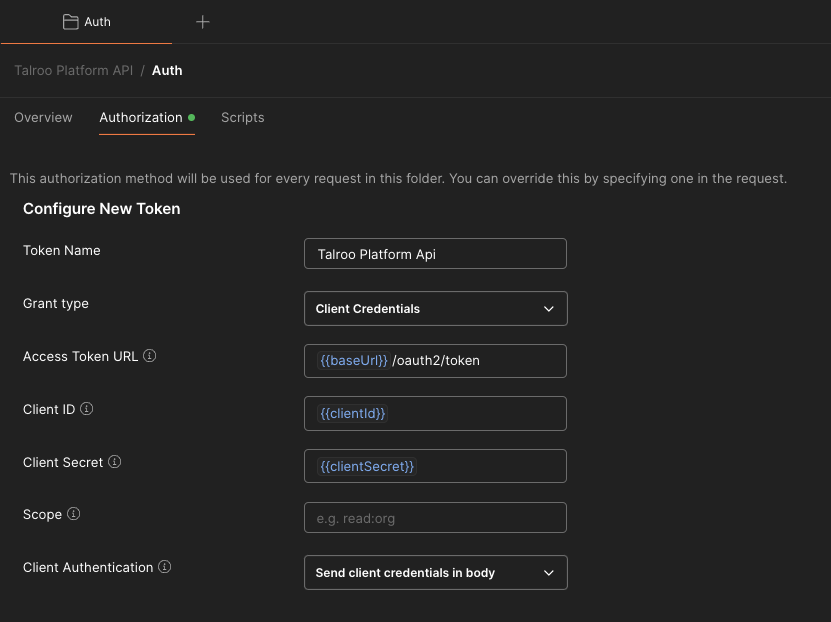
Task: Show info for Access Token URL
Action: [149, 356]
